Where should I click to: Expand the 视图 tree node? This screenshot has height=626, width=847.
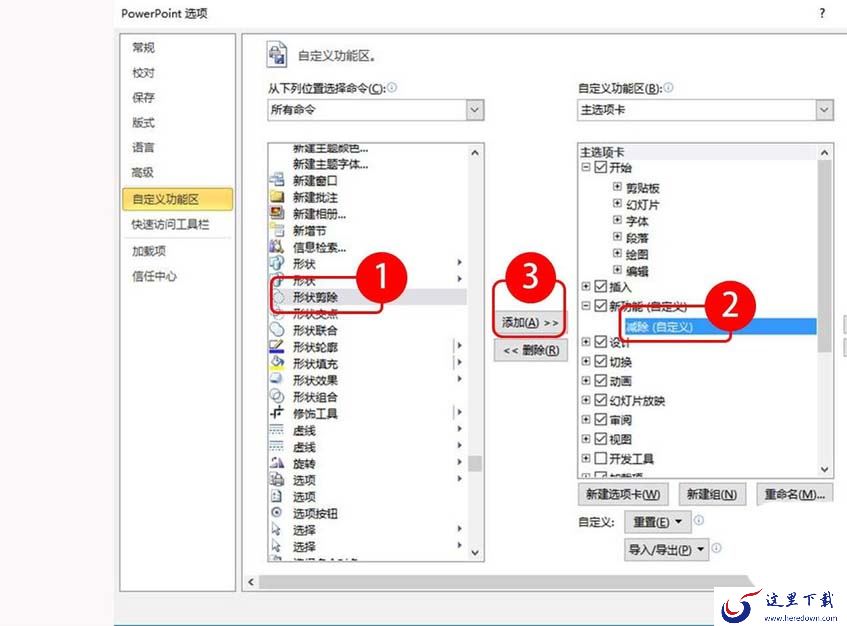(x=586, y=439)
